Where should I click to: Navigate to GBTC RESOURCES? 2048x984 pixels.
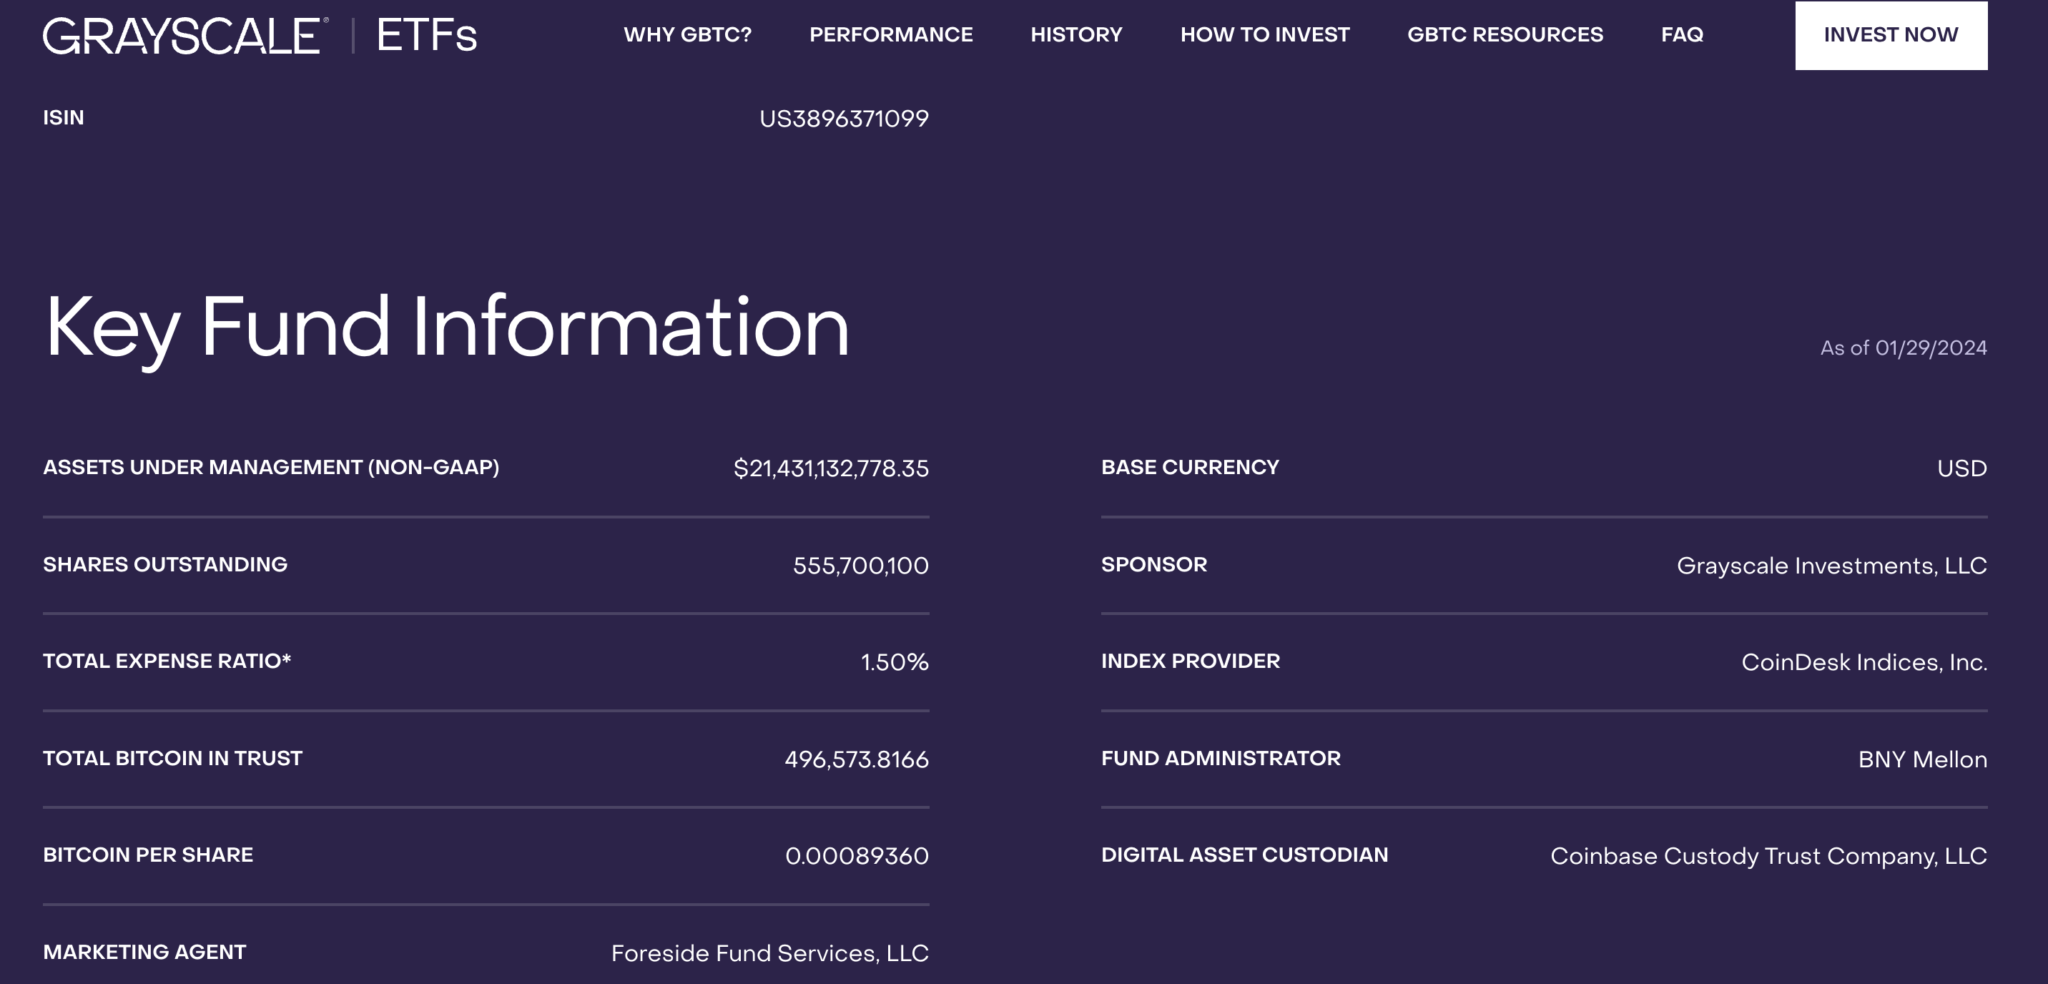coord(1504,35)
